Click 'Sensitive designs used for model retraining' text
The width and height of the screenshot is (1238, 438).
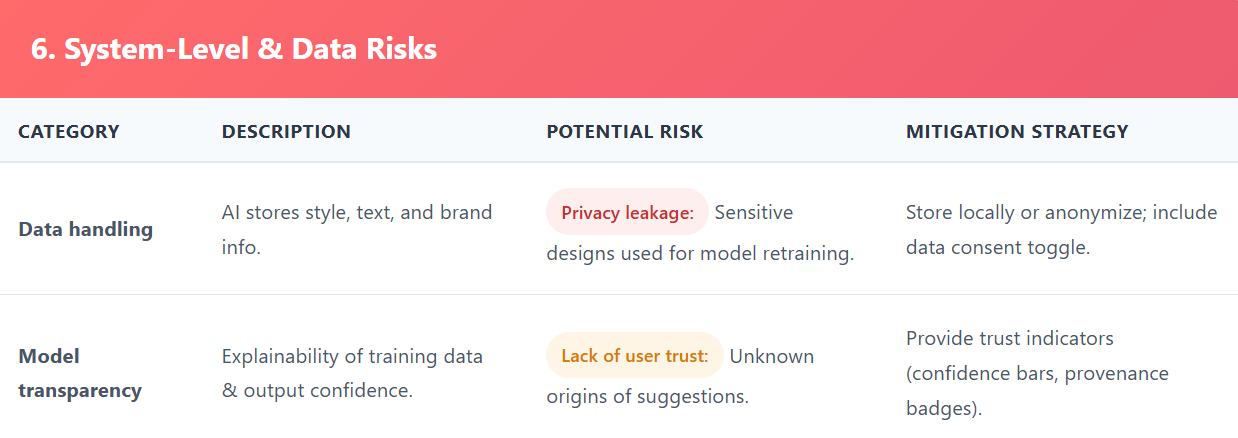[699, 253]
